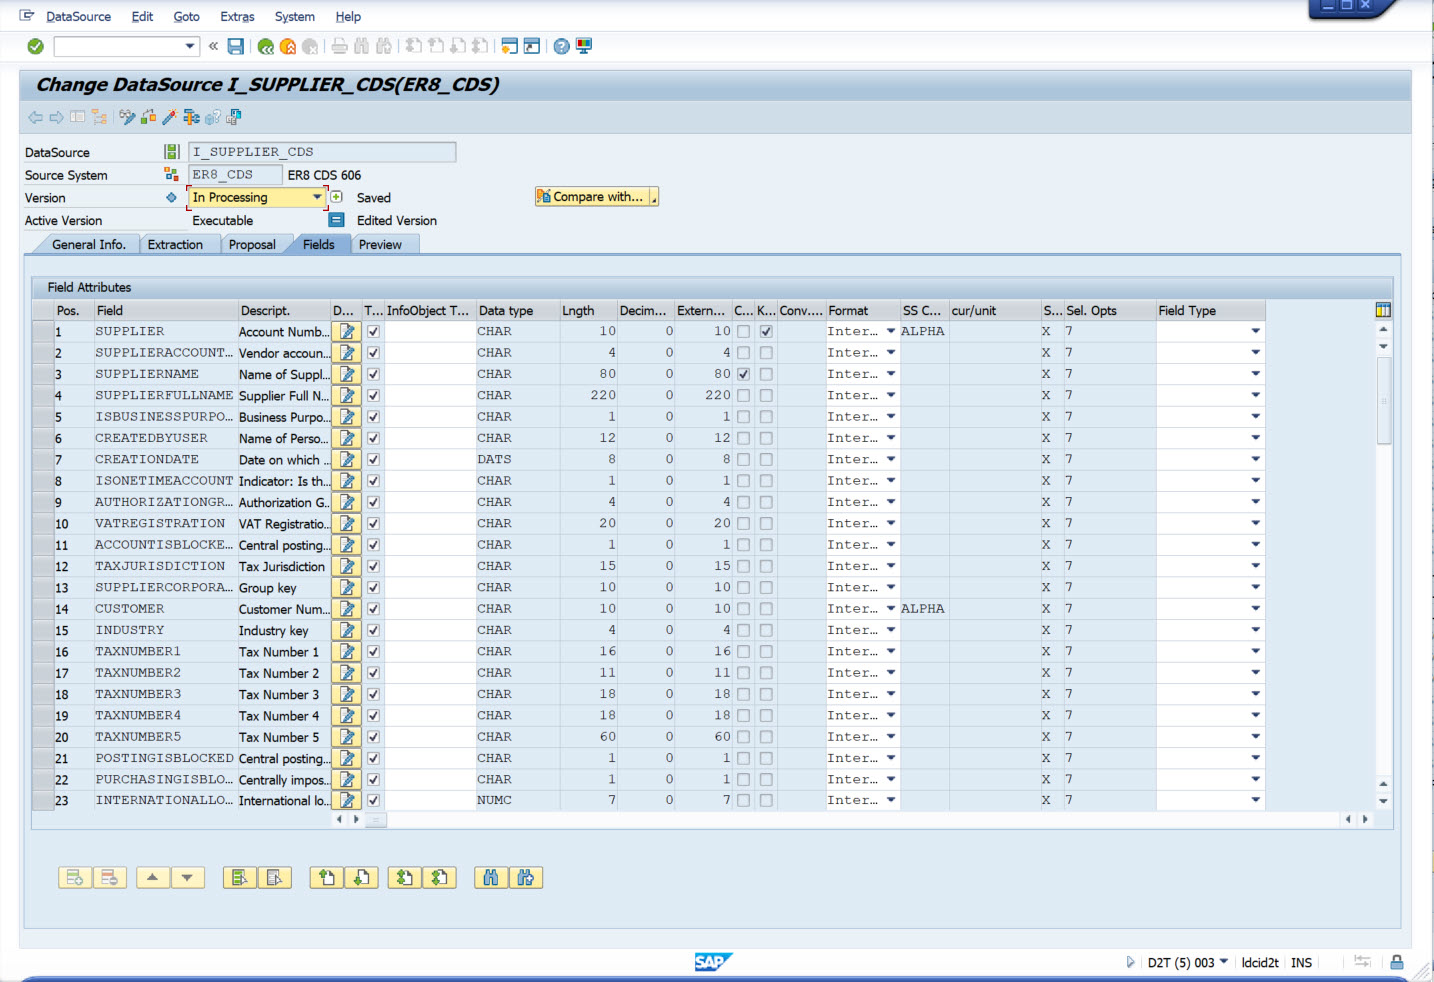The height and width of the screenshot is (982, 1434).
Task: Open the command field dropdown arrow
Action: (x=189, y=46)
